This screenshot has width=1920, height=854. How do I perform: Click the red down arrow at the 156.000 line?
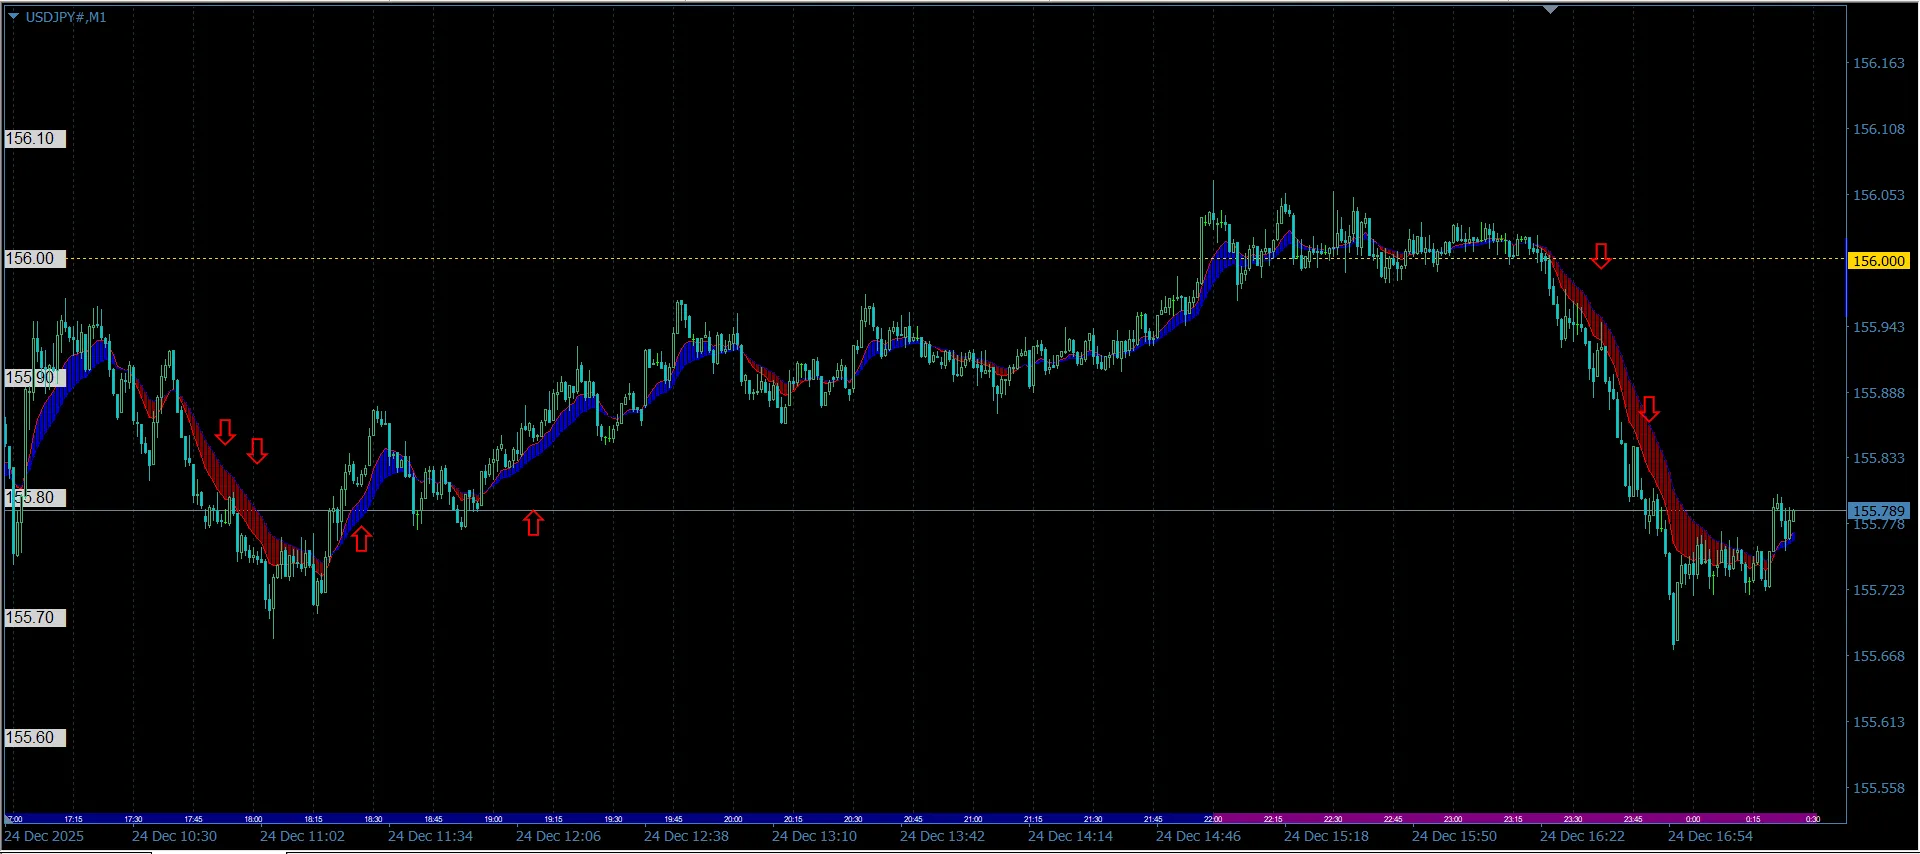pyautogui.click(x=1601, y=256)
